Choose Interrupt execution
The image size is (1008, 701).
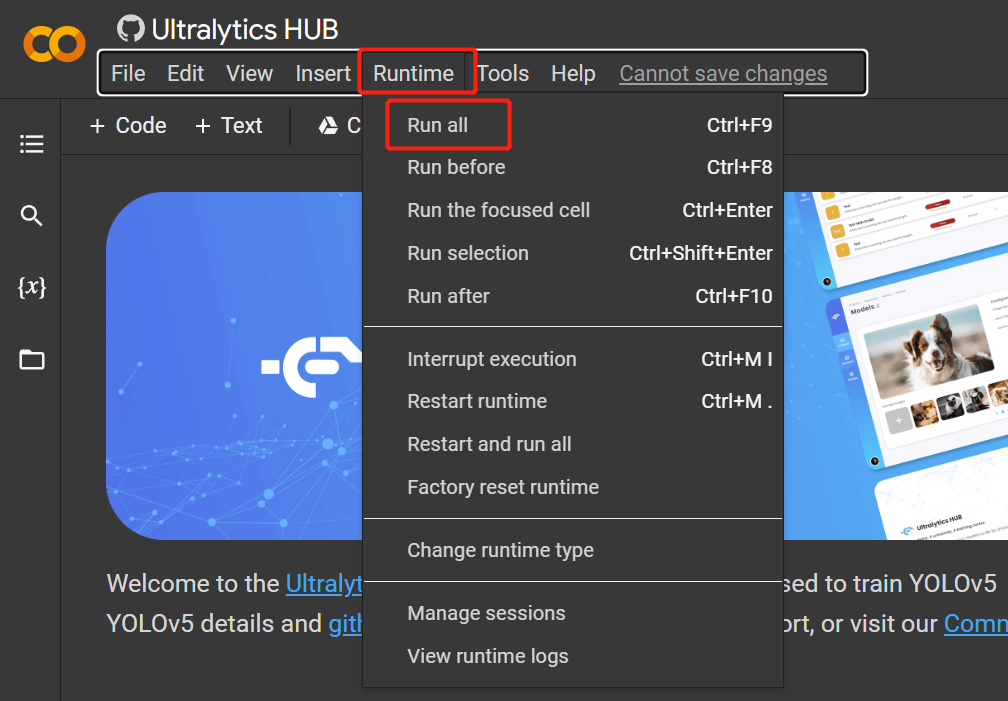point(573,359)
